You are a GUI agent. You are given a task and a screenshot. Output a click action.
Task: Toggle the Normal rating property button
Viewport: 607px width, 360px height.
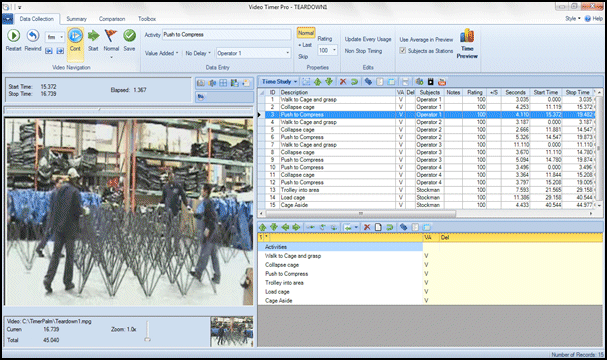306,33
